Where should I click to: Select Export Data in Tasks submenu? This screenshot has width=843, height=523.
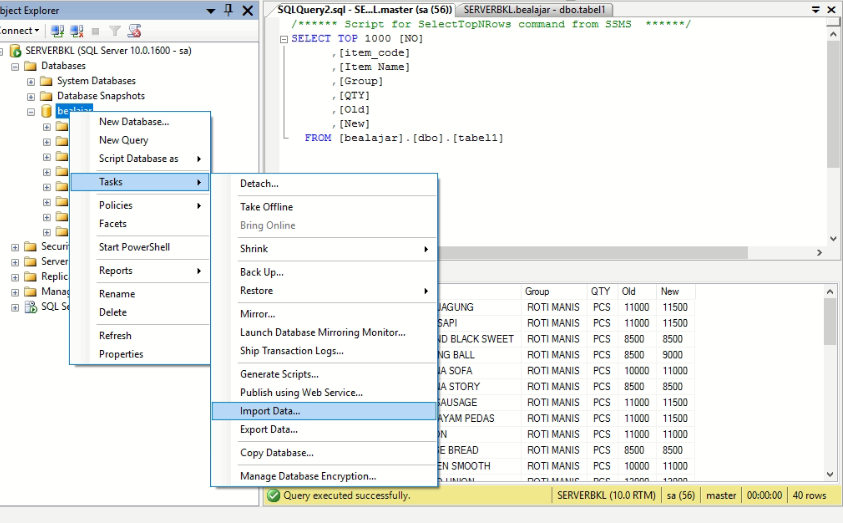[324, 429]
